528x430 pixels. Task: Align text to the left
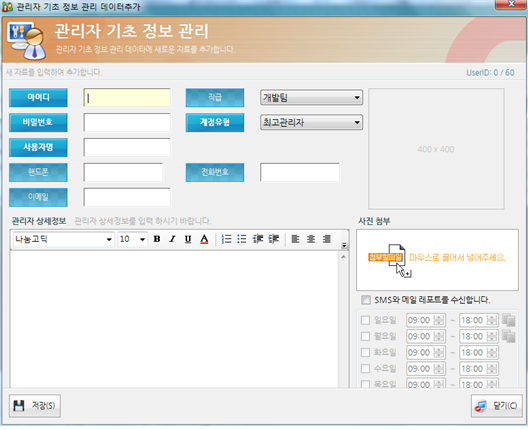[295, 239]
